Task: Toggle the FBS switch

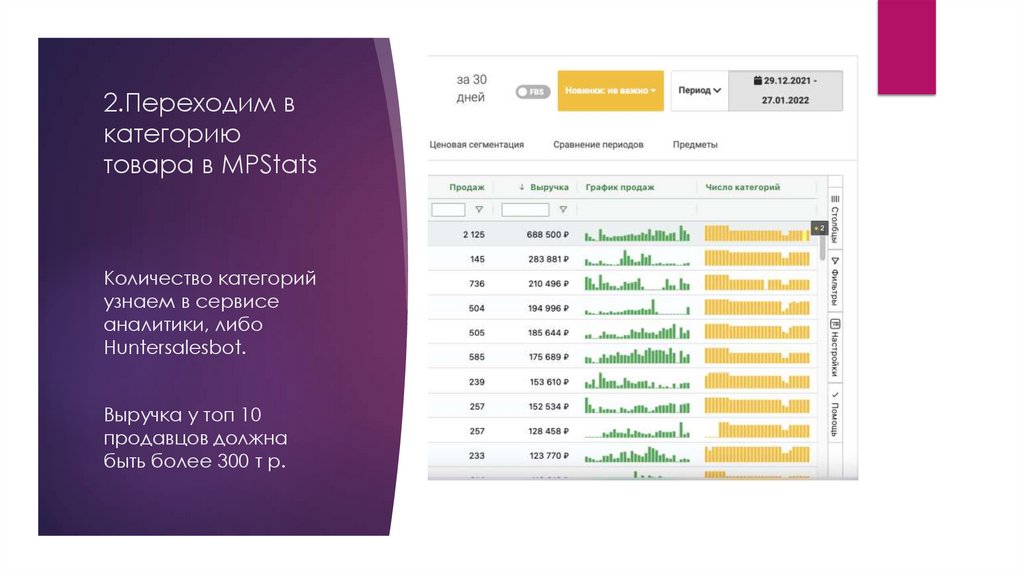Action: coord(533,92)
